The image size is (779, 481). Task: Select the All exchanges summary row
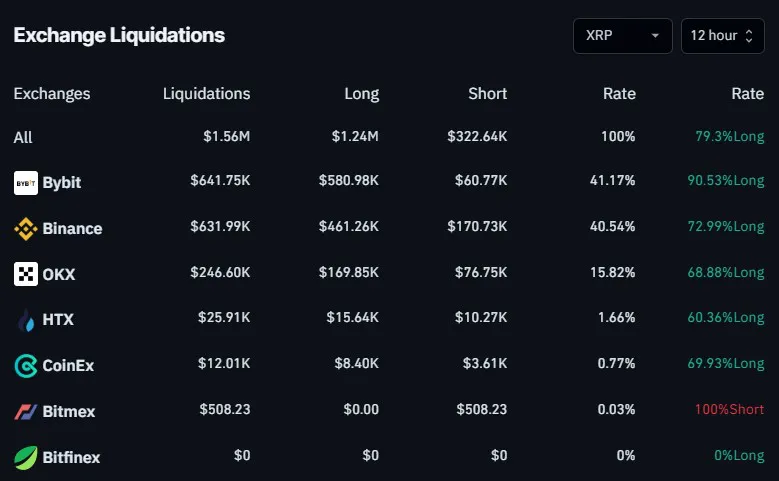pos(23,138)
